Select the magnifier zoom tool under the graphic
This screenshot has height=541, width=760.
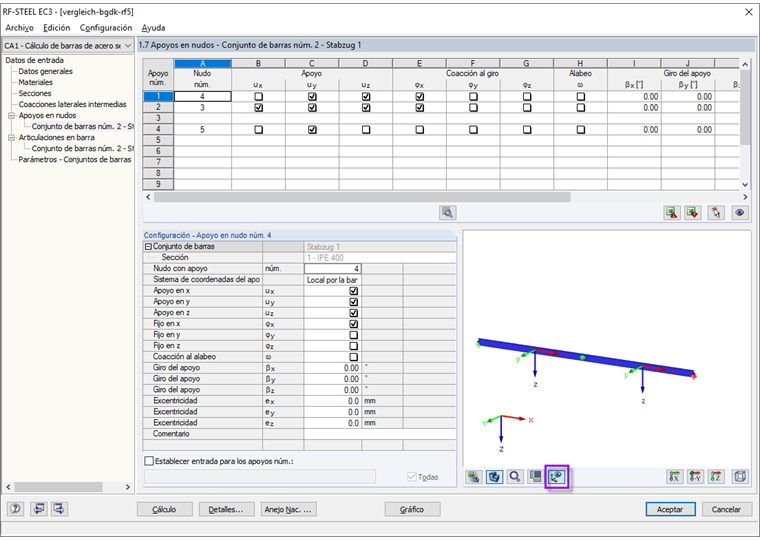click(x=515, y=477)
